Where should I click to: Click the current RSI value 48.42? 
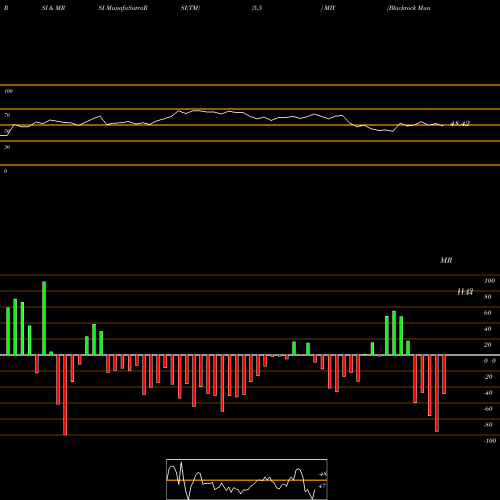(x=460, y=124)
